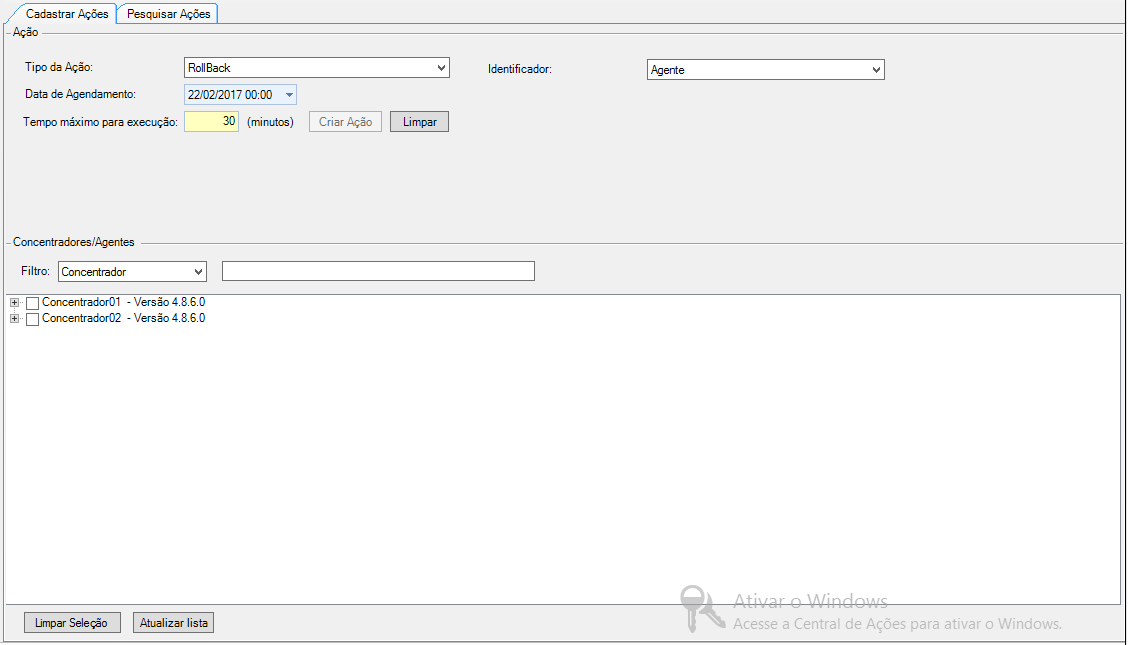The width and height of the screenshot is (1128, 645).
Task: Click the Atualizar lista button
Action: [x=173, y=623]
